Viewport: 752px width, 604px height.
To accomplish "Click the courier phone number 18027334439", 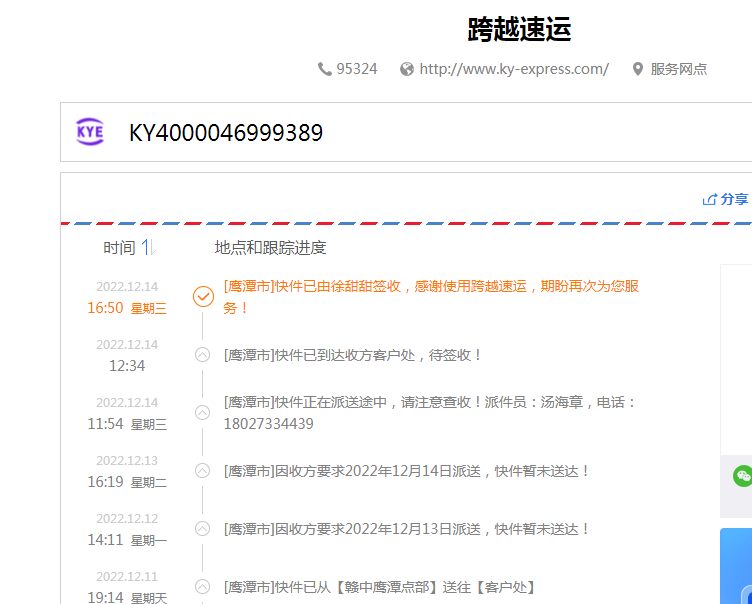I will tap(269, 424).
